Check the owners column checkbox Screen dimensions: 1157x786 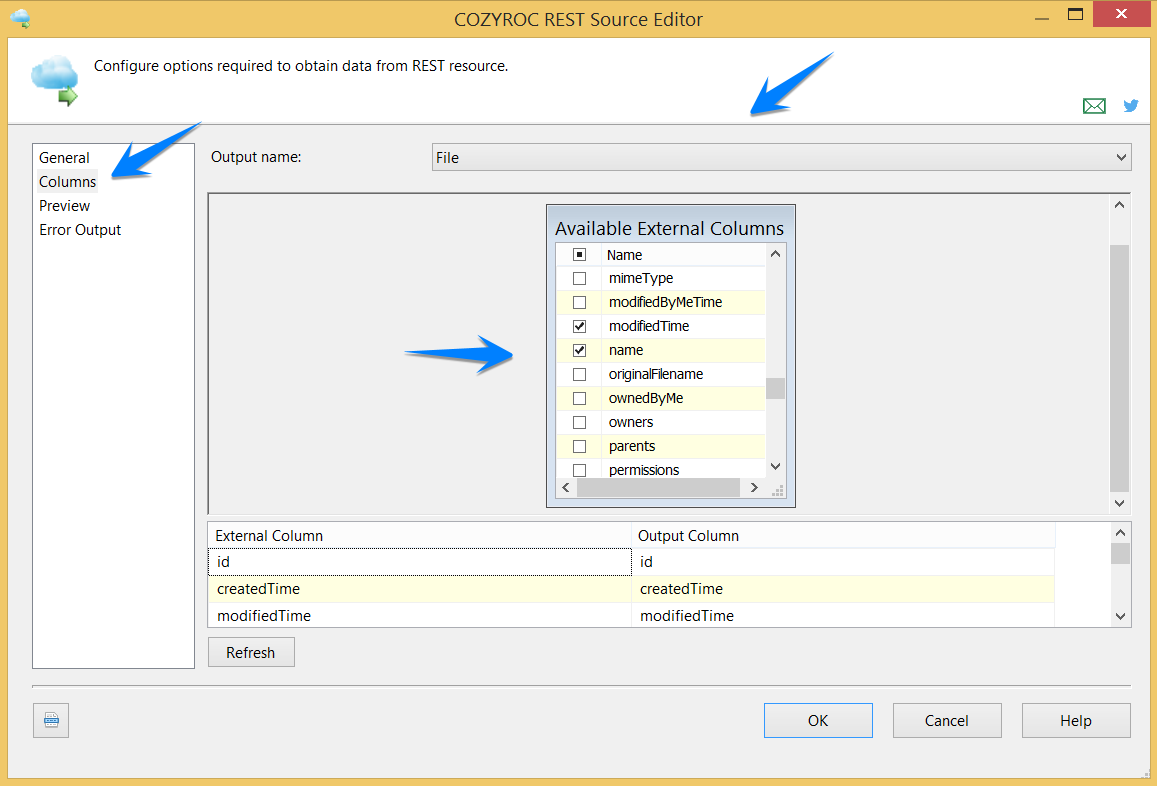coord(579,422)
